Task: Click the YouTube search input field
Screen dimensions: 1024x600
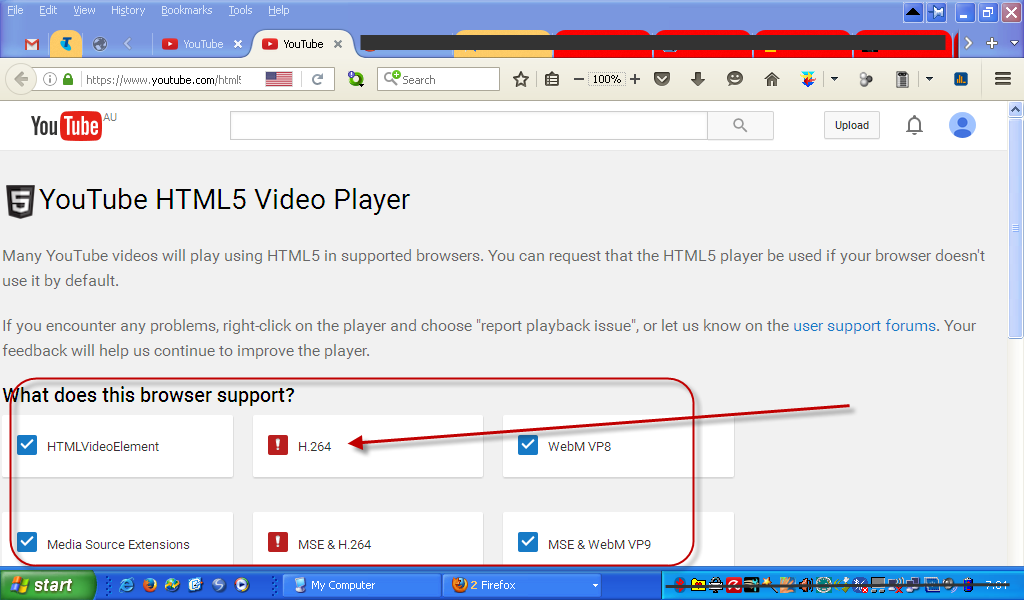Action: tap(468, 125)
